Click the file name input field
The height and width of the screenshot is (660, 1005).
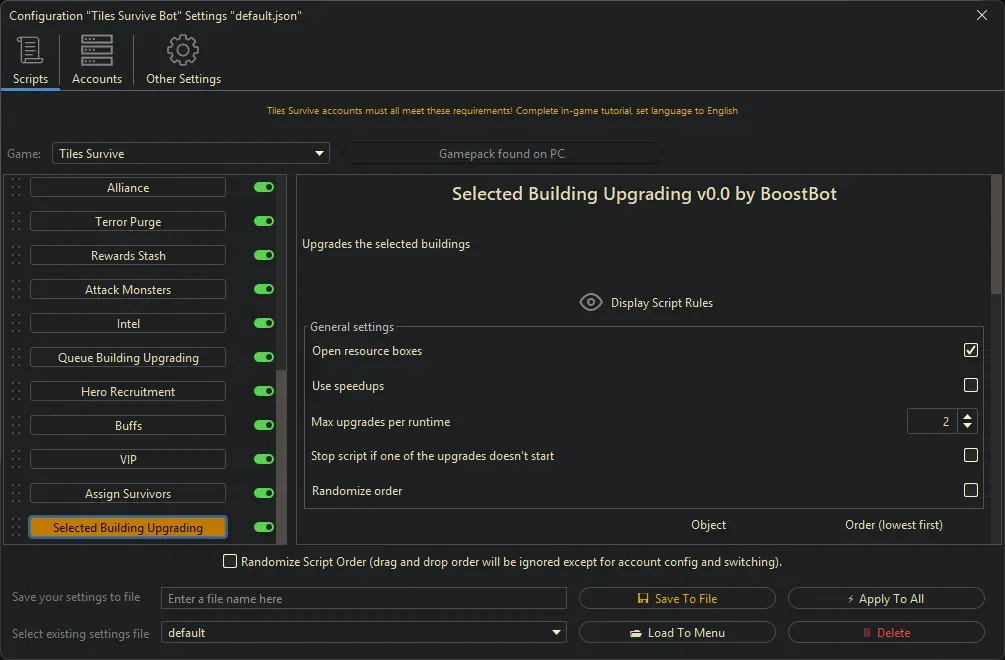[x=364, y=599]
